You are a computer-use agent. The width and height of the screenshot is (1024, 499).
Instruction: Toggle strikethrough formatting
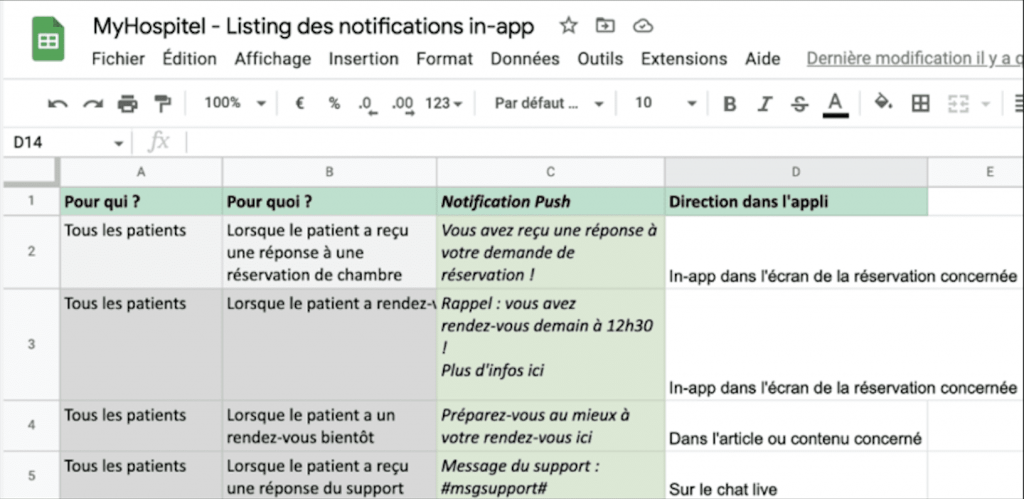click(x=799, y=104)
